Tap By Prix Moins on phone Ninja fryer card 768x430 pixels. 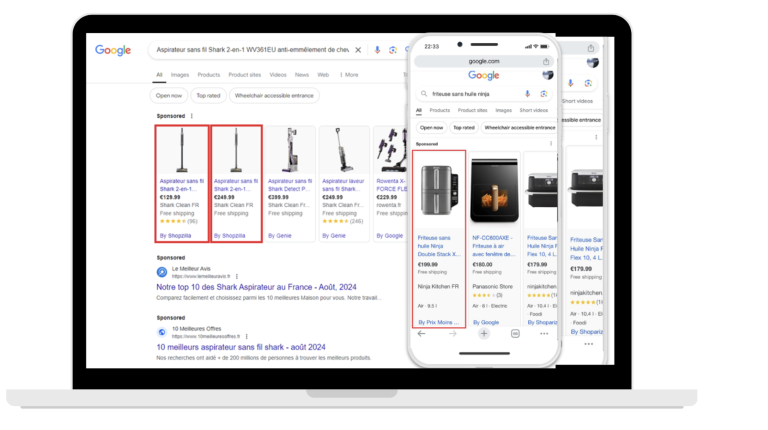(x=439, y=322)
